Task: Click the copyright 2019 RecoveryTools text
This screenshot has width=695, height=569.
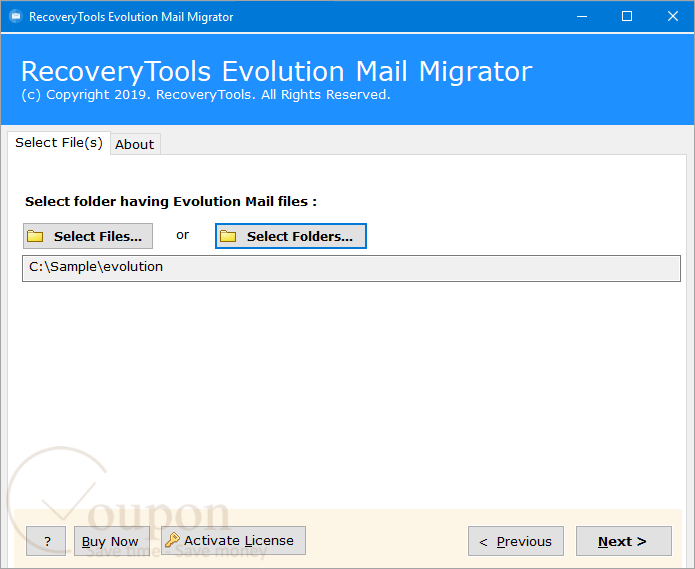Action: (x=206, y=95)
